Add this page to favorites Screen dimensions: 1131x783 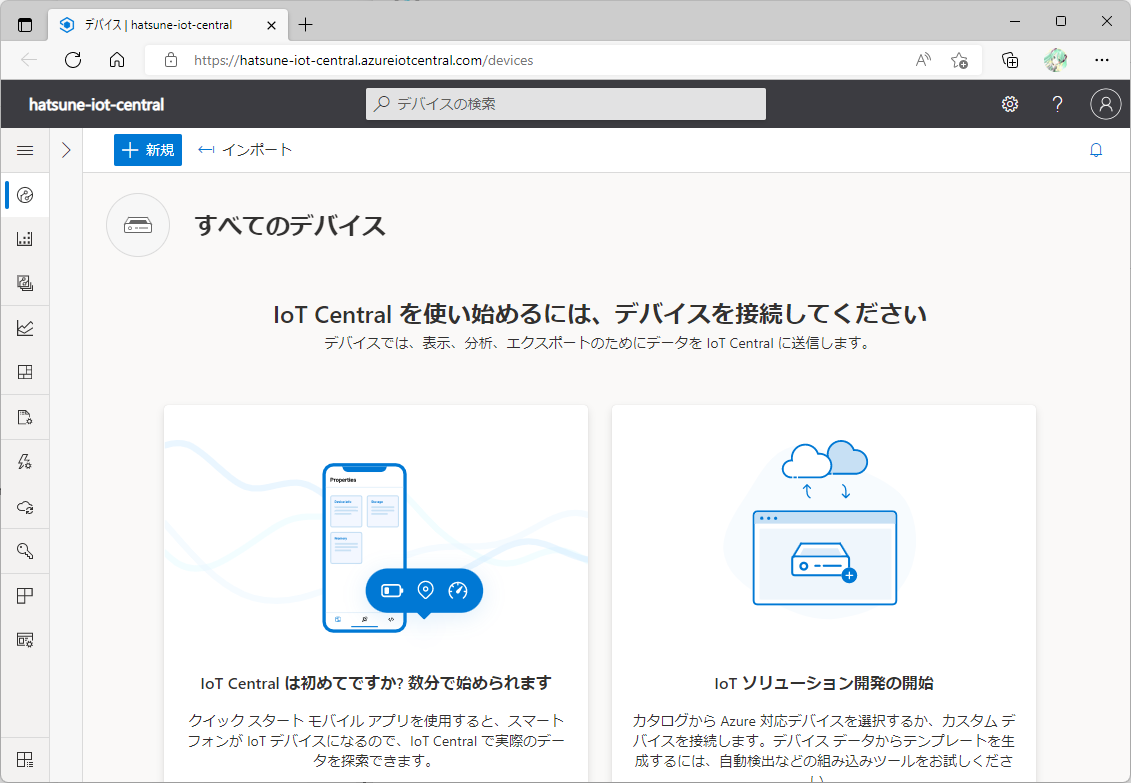(x=959, y=60)
